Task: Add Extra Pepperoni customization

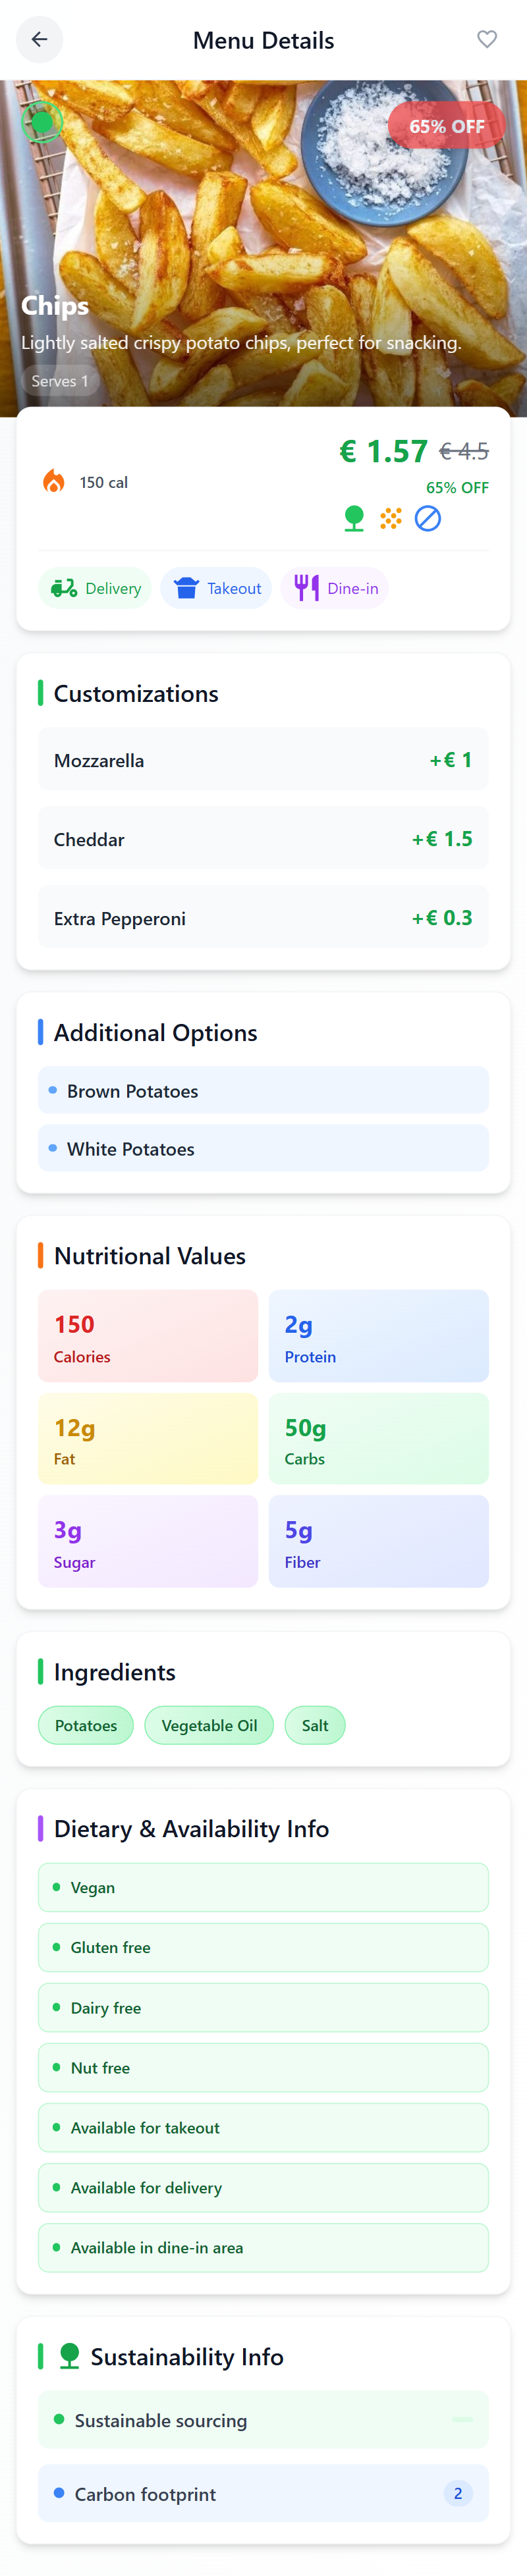Action: (x=263, y=918)
